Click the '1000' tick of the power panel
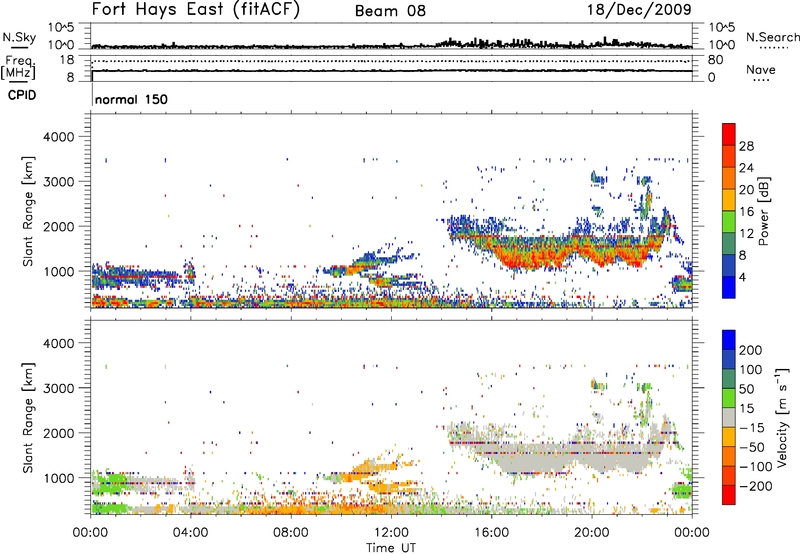800x554 pixels. [x=59, y=271]
